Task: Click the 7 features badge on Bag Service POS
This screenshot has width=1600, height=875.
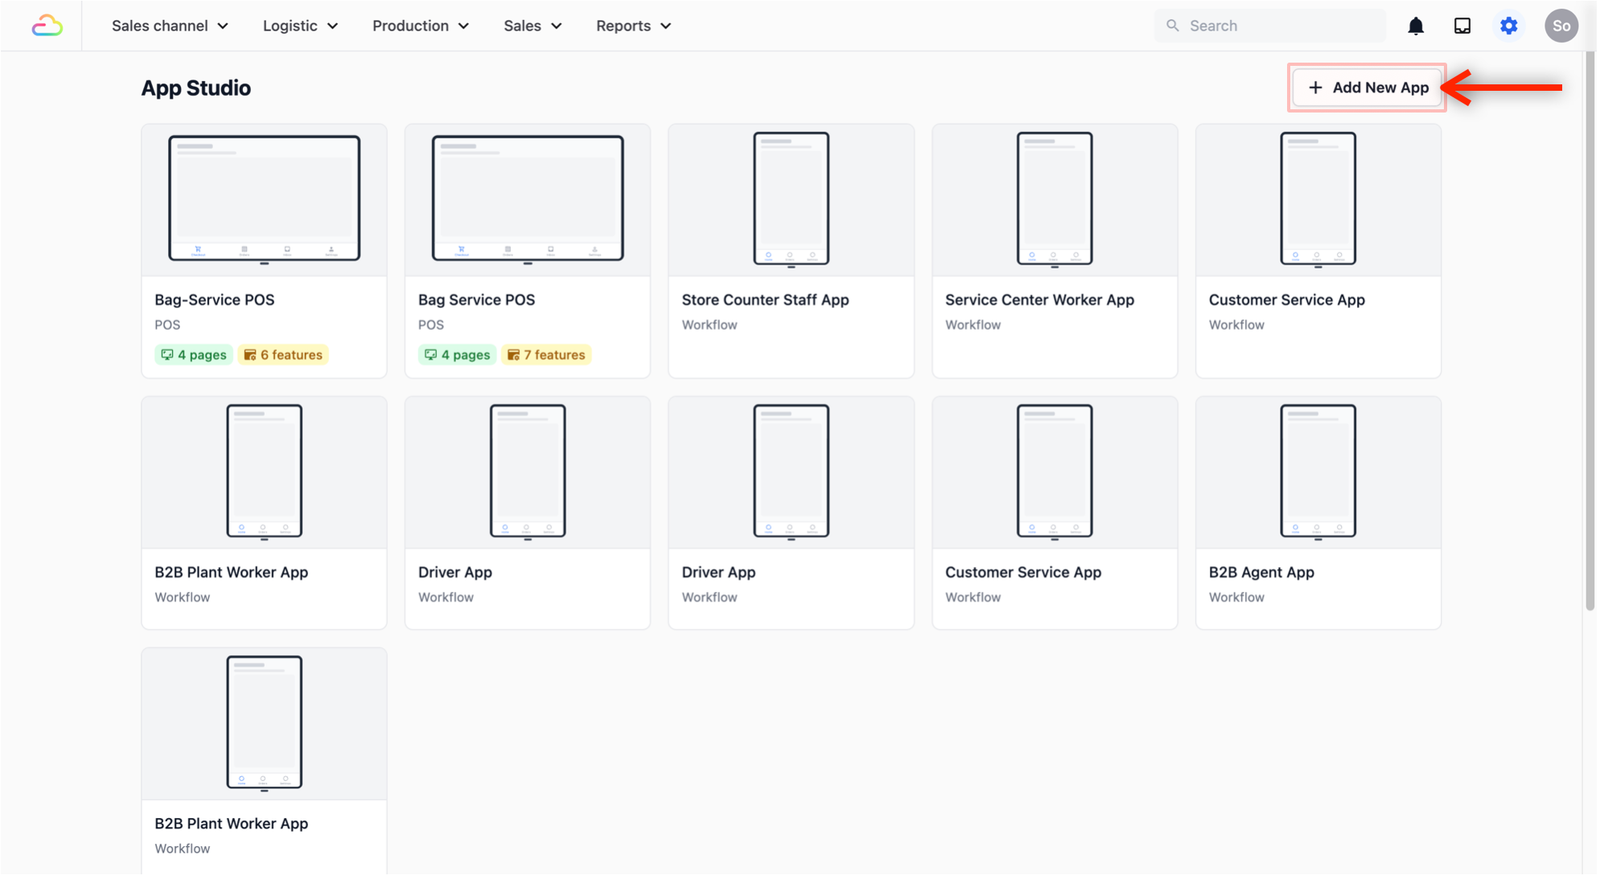Action: tap(546, 355)
